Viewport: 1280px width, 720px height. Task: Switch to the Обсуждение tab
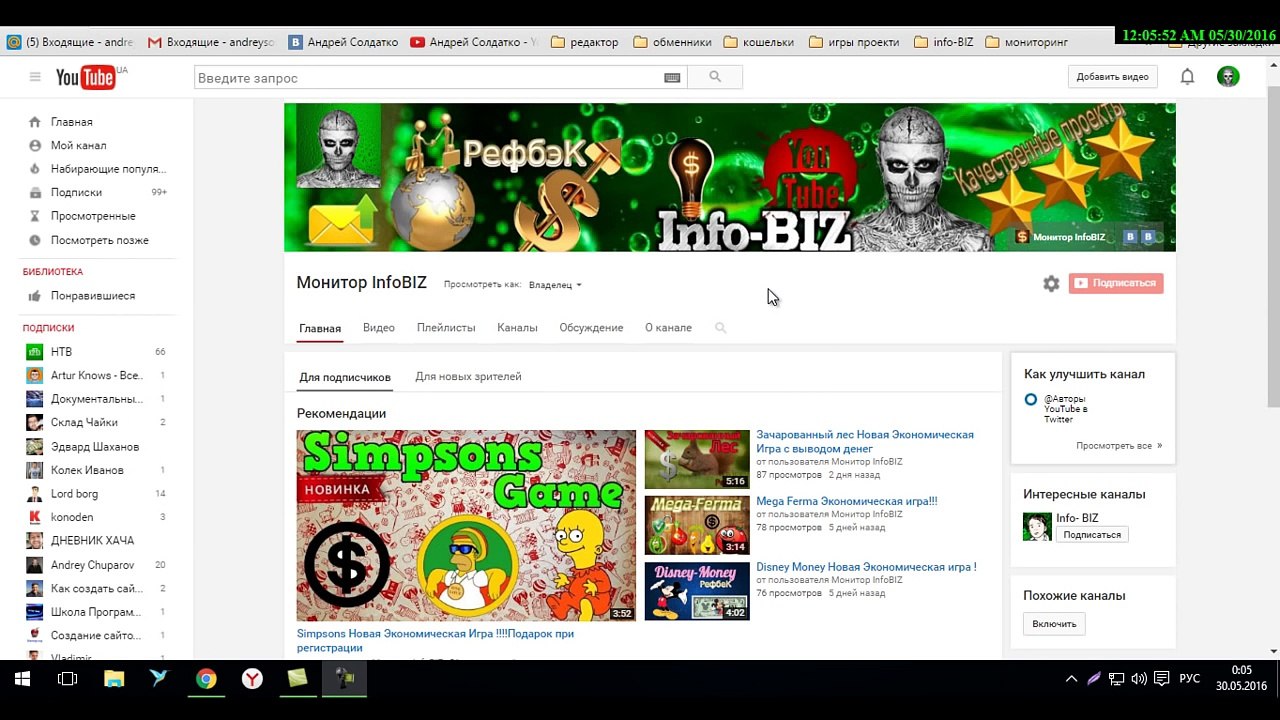coord(591,328)
